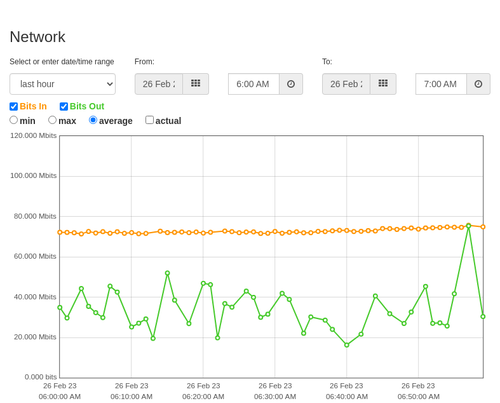Click the '06:50:00 AM' time axis label
500x403 pixels.
(418, 397)
